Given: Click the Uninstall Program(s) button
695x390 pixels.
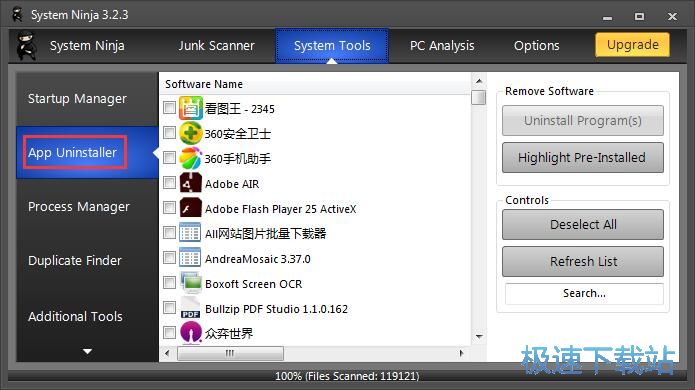Looking at the screenshot, I should pos(583,120).
